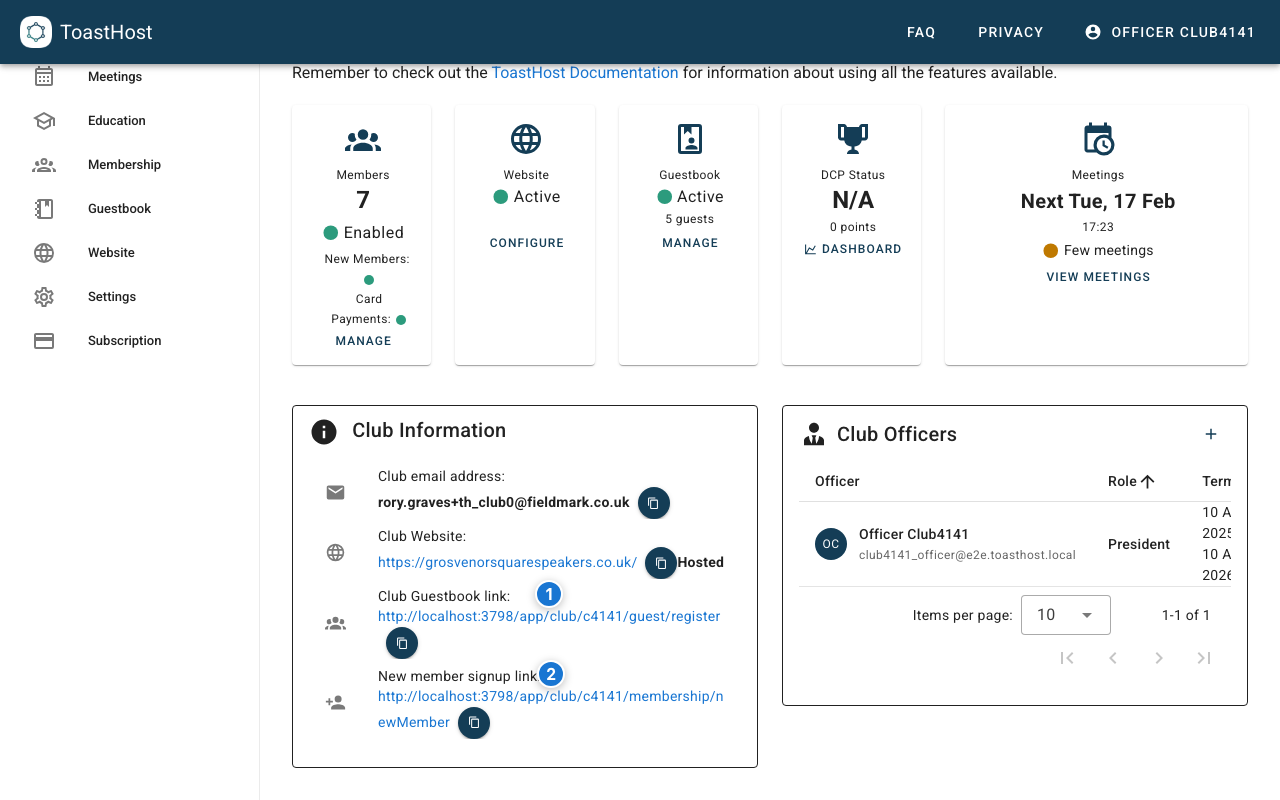Open Guestbook from the sidebar
1280x800 pixels.
(117, 208)
